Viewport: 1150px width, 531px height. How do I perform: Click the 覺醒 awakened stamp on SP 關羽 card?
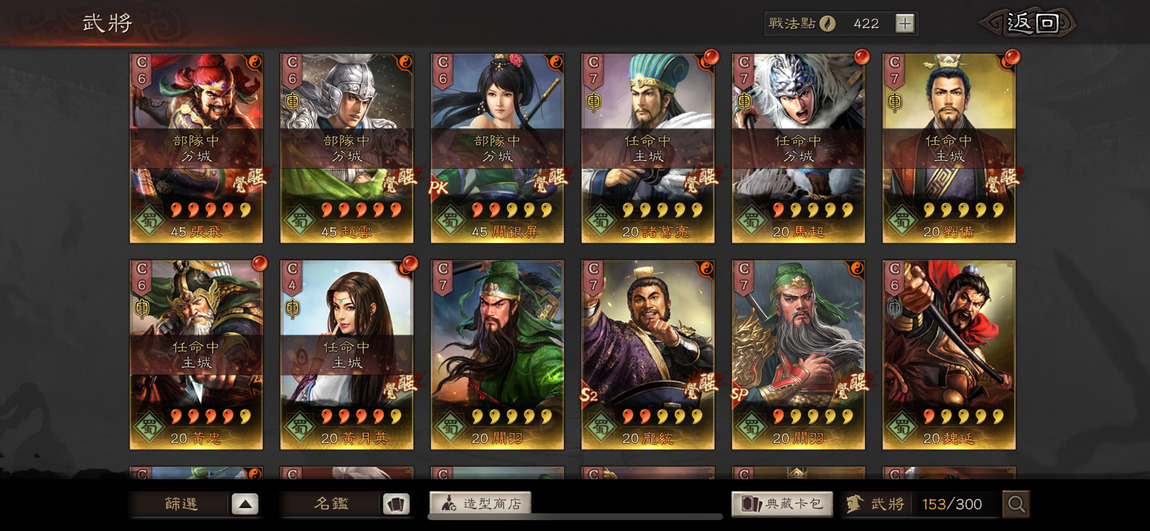click(x=852, y=384)
